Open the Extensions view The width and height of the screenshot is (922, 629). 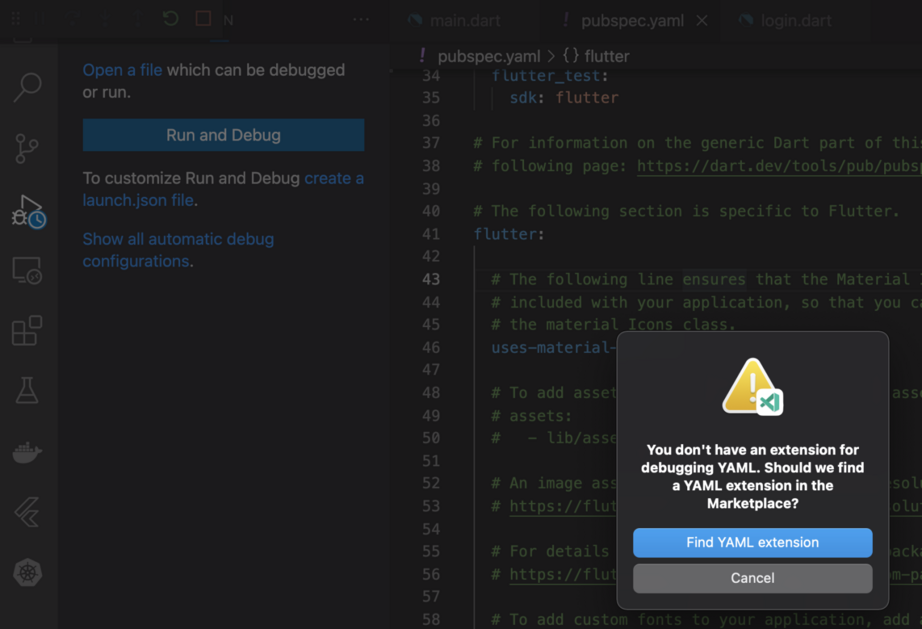click(27, 331)
